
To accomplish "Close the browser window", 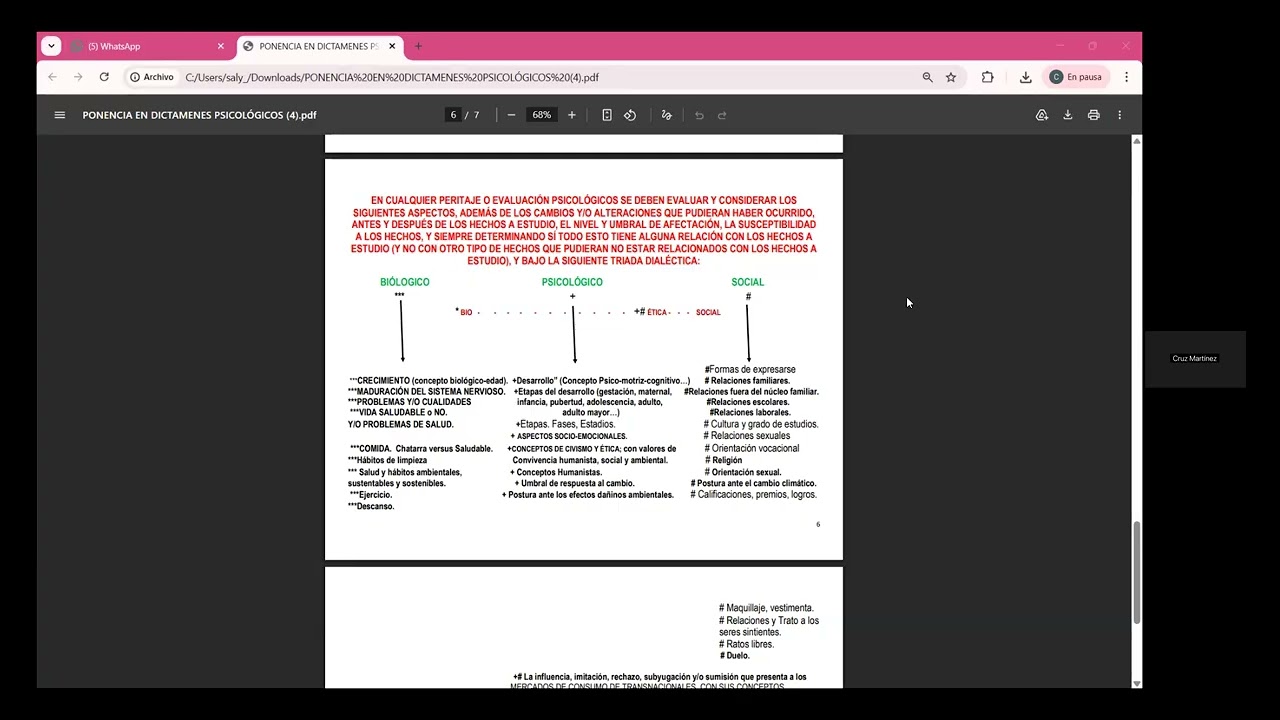I will (1125, 46).
